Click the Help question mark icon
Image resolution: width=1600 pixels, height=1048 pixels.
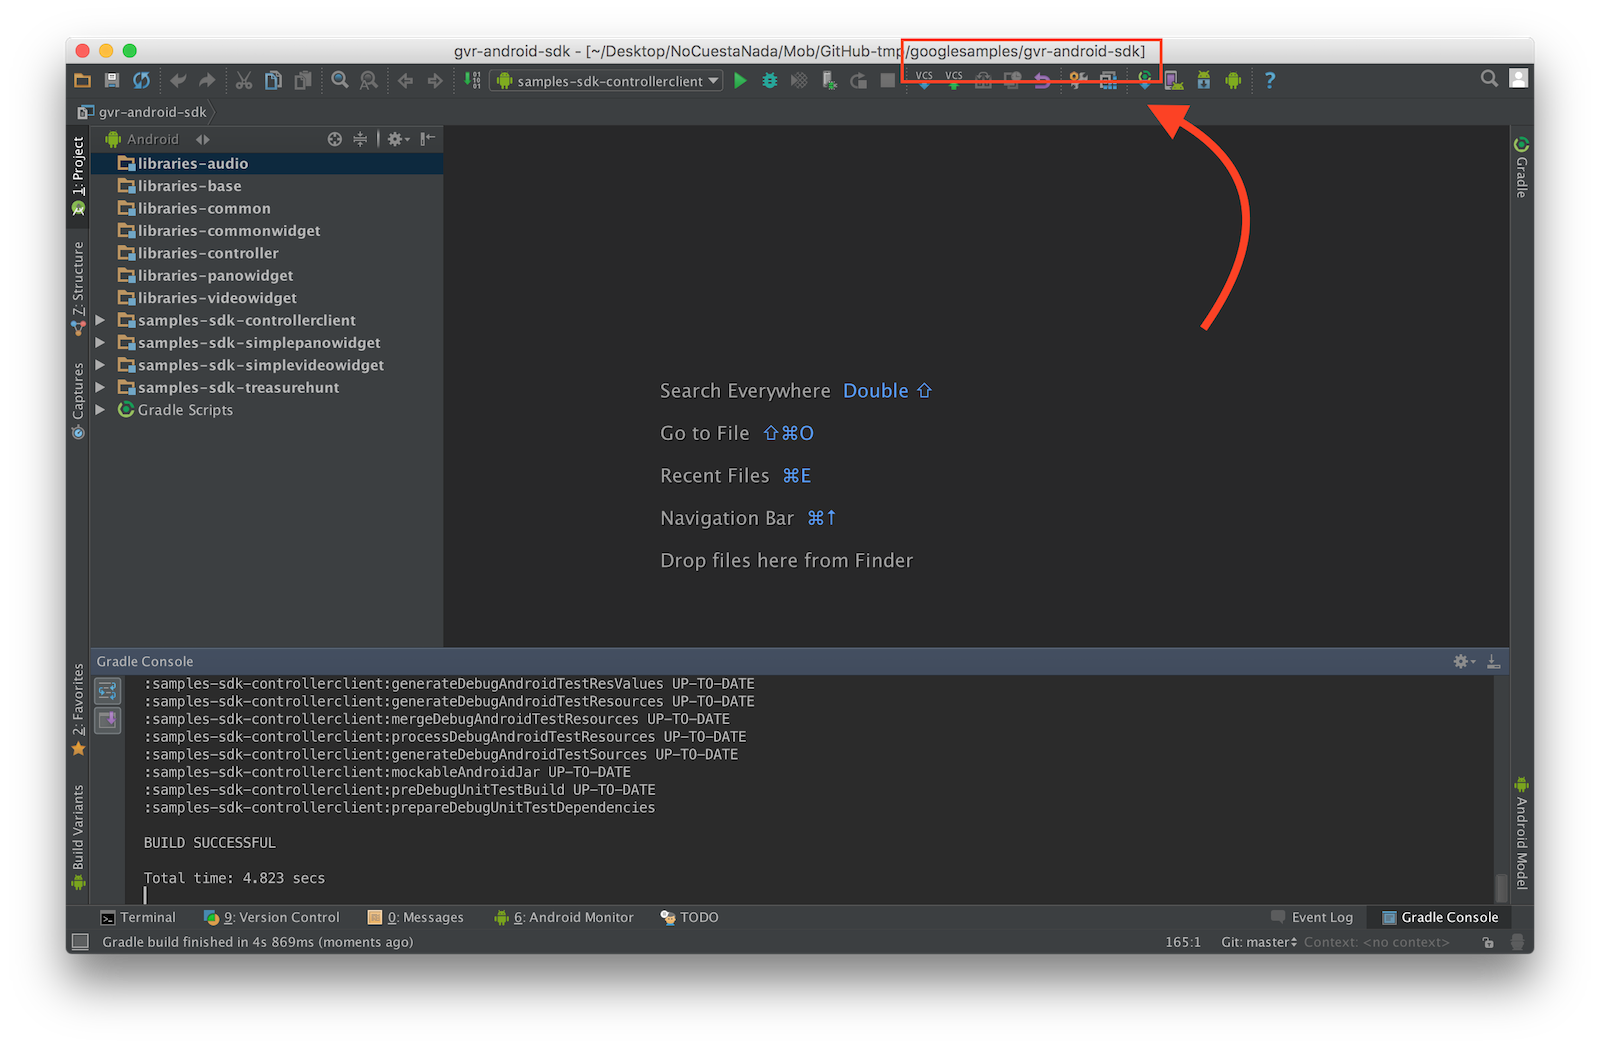tap(1270, 81)
